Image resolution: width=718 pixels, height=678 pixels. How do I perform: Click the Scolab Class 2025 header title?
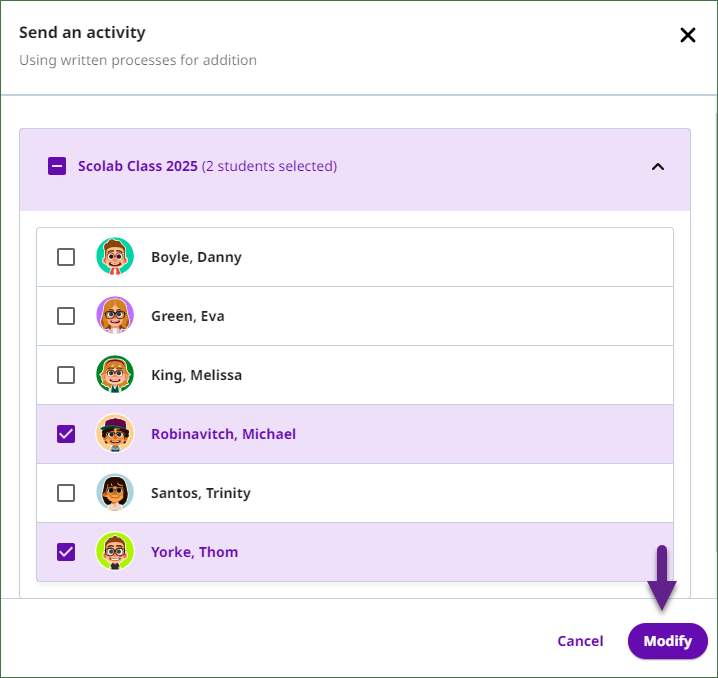click(x=138, y=166)
